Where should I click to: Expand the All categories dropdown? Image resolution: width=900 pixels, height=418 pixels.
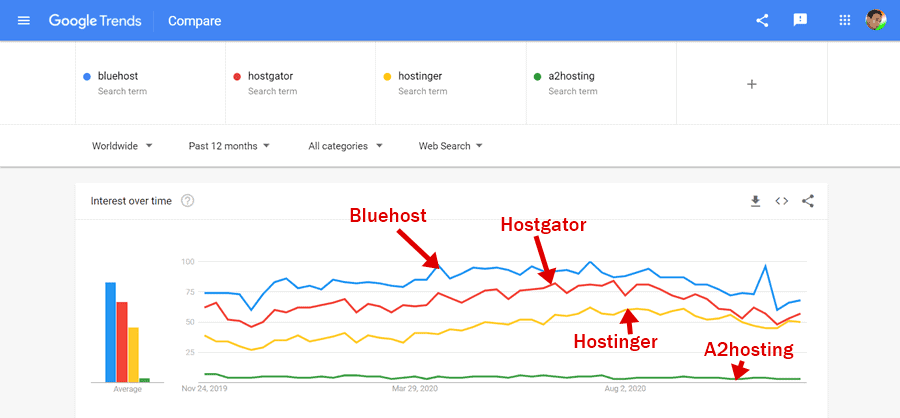[345, 146]
